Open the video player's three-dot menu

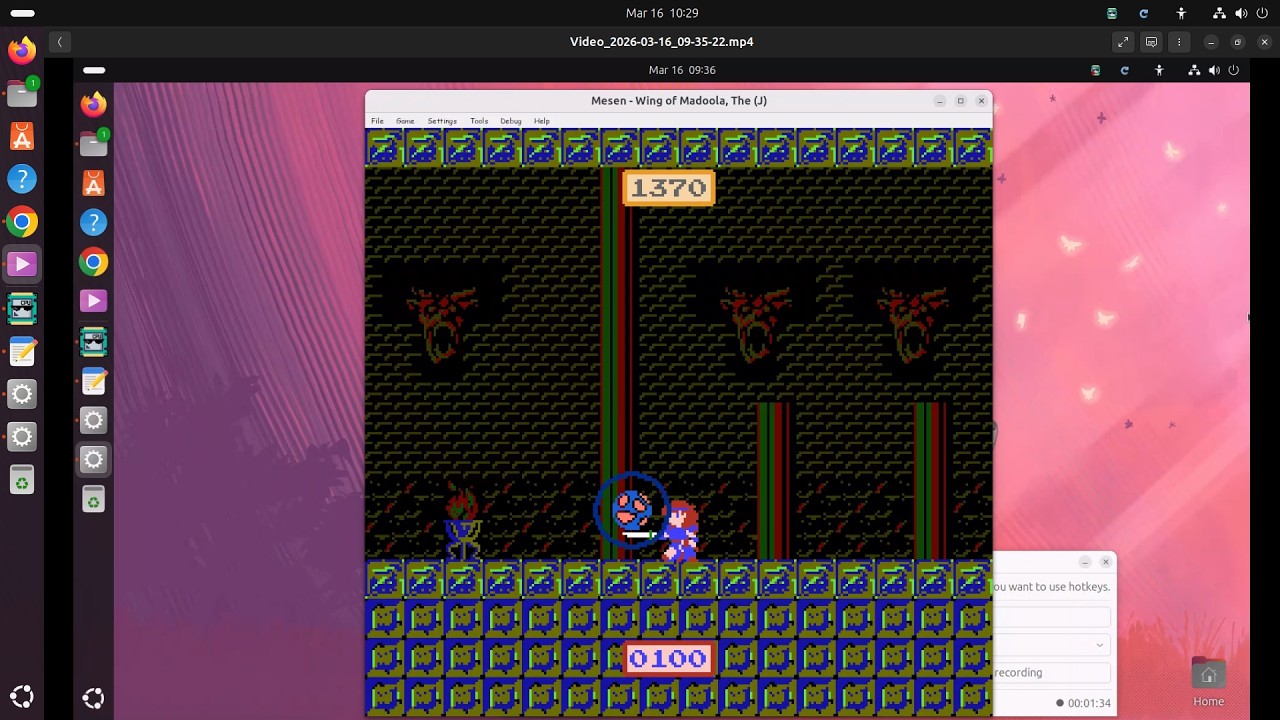[1179, 42]
